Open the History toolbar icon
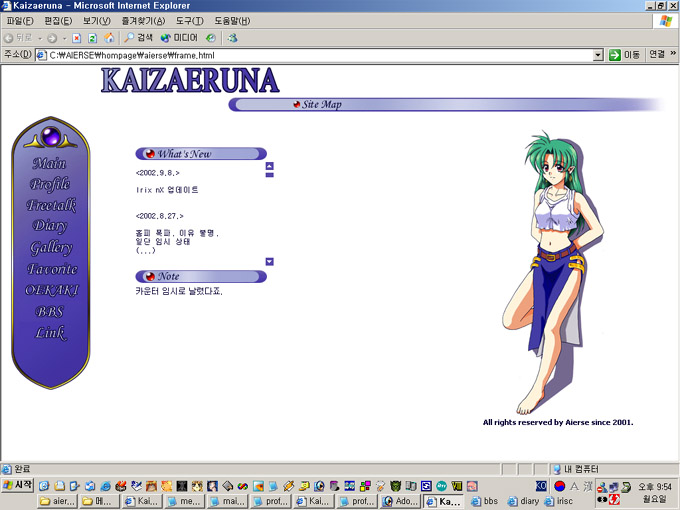This screenshot has height=510, width=680. [211, 38]
